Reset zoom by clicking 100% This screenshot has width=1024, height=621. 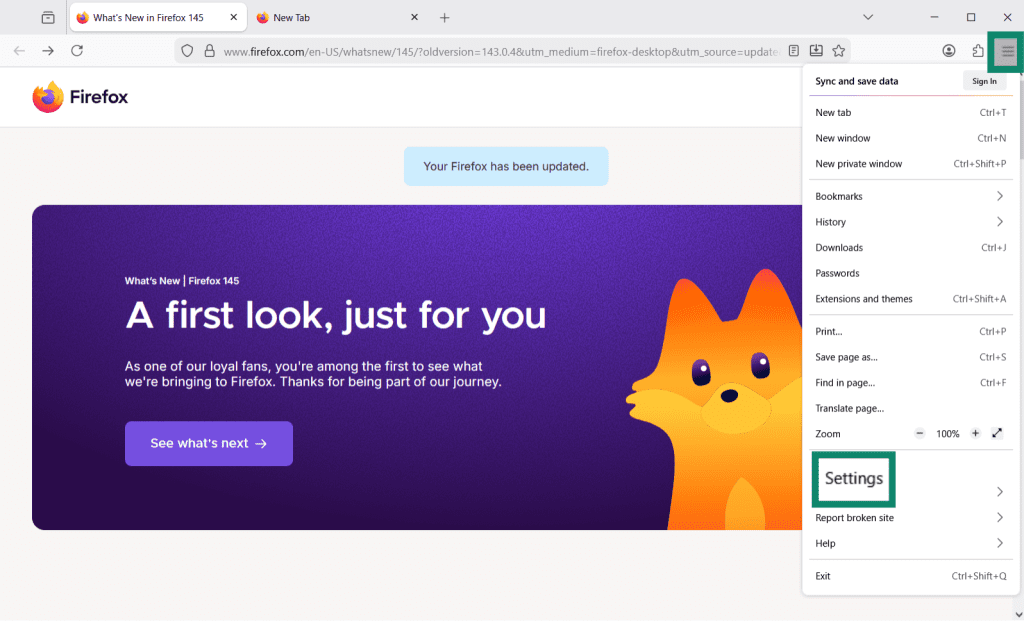pyautogui.click(x=948, y=434)
